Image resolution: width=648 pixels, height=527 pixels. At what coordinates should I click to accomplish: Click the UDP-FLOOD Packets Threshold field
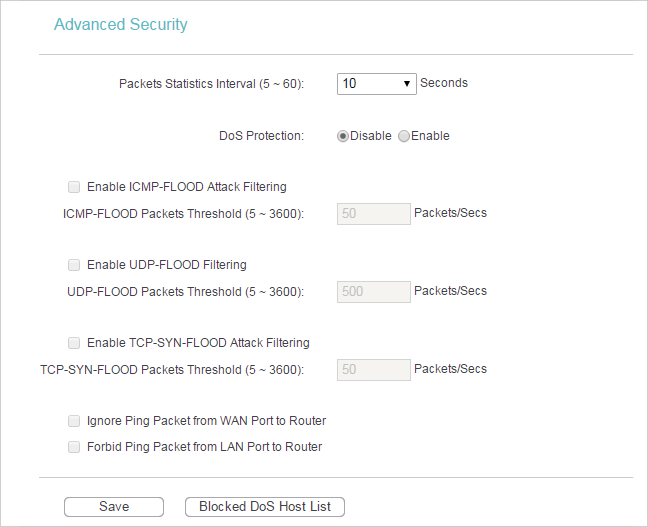pos(374,292)
